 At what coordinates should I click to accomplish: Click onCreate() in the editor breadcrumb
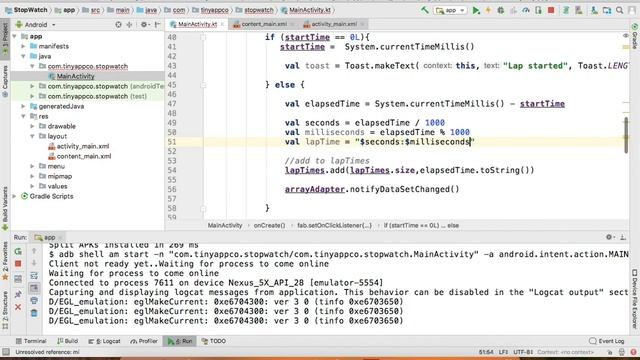[269, 225]
